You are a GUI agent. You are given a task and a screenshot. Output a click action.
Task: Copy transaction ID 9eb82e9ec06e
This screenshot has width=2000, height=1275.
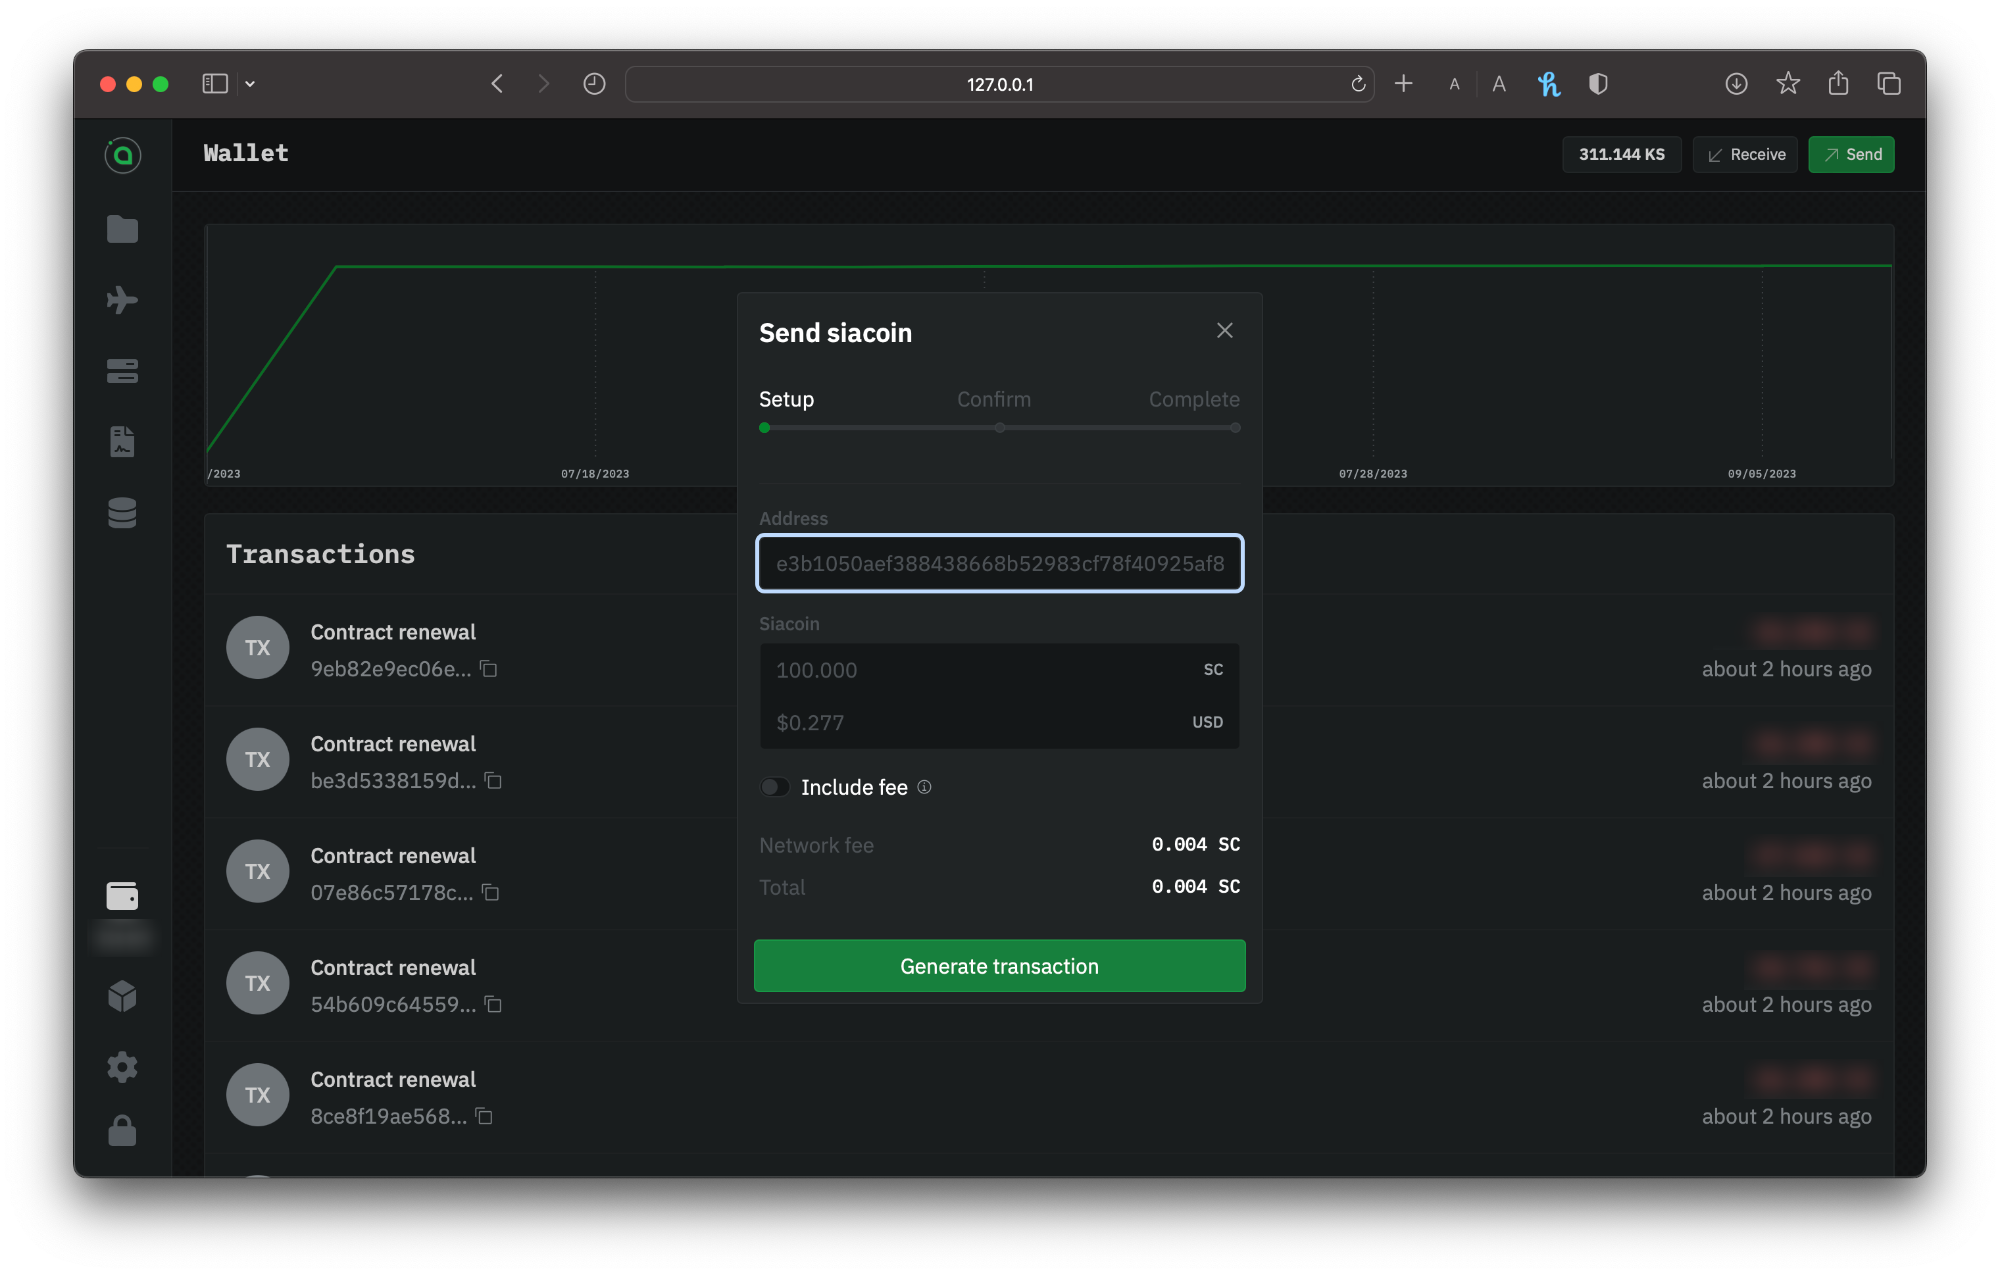click(x=489, y=669)
